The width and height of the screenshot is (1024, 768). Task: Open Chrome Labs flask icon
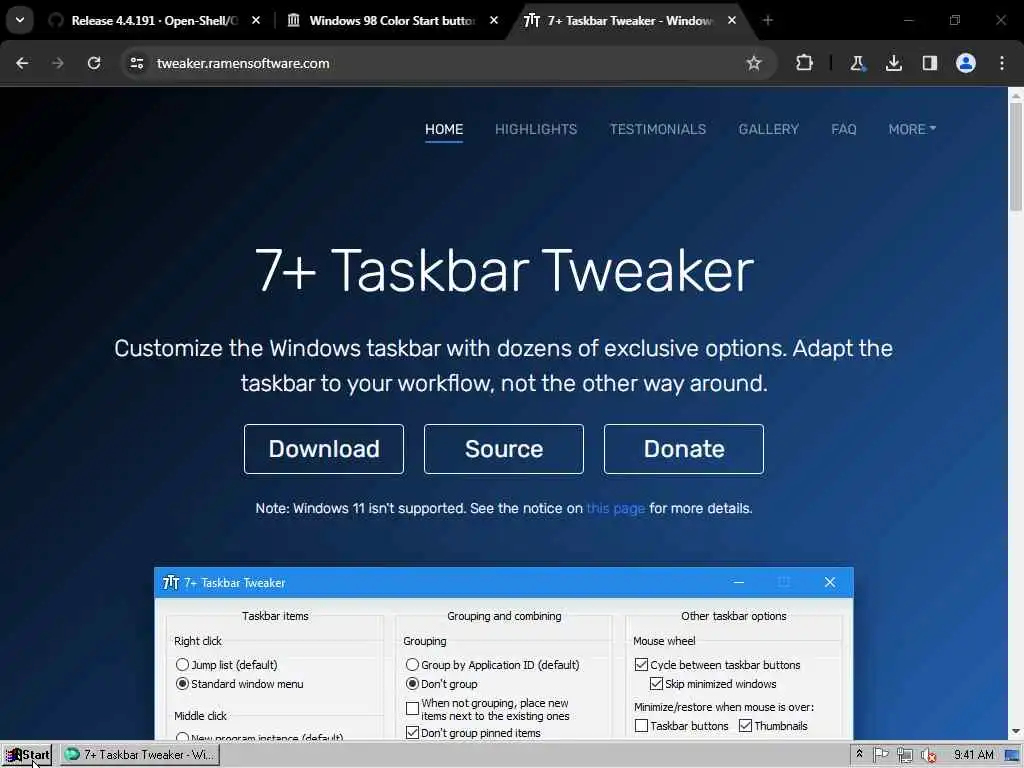click(x=857, y=63)
